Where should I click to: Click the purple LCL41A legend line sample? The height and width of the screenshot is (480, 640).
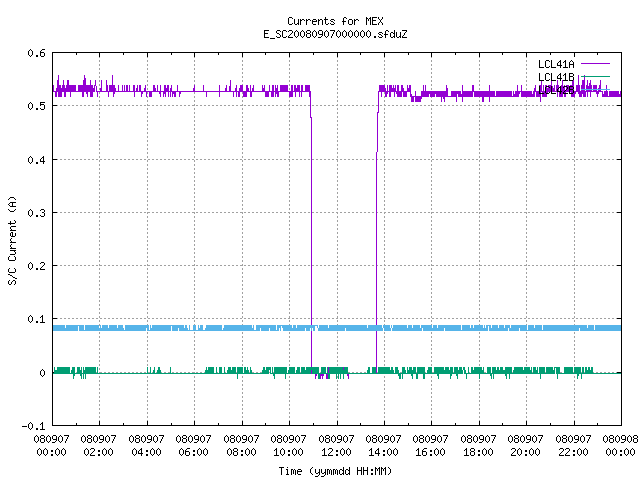pos(595,64)
